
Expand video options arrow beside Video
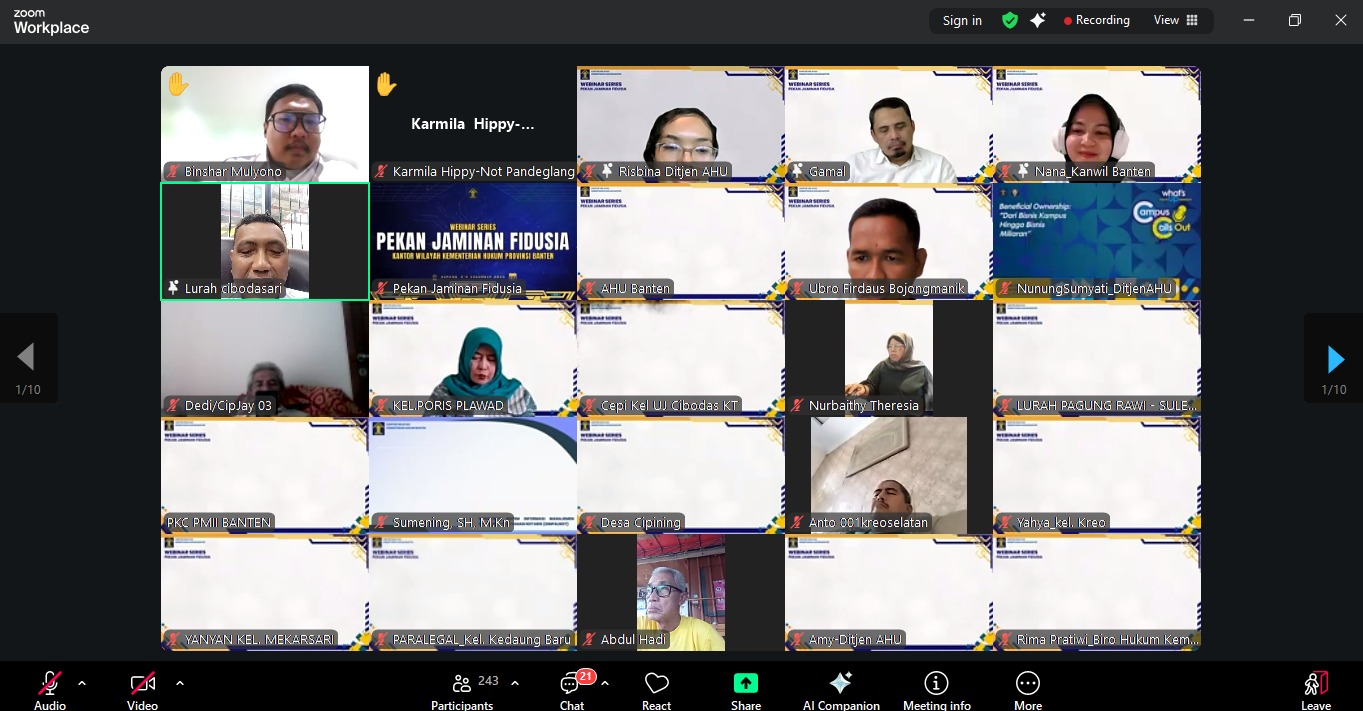(180, 683)
